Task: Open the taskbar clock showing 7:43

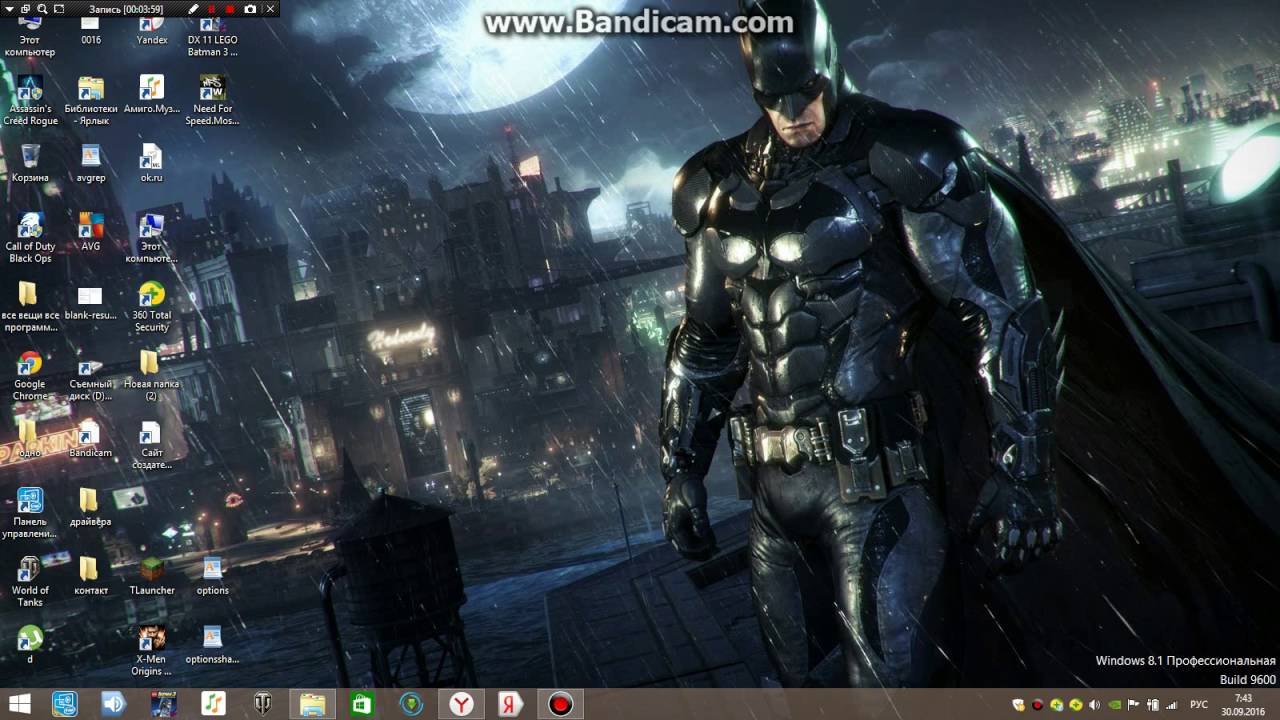Action: [1243, 704]
